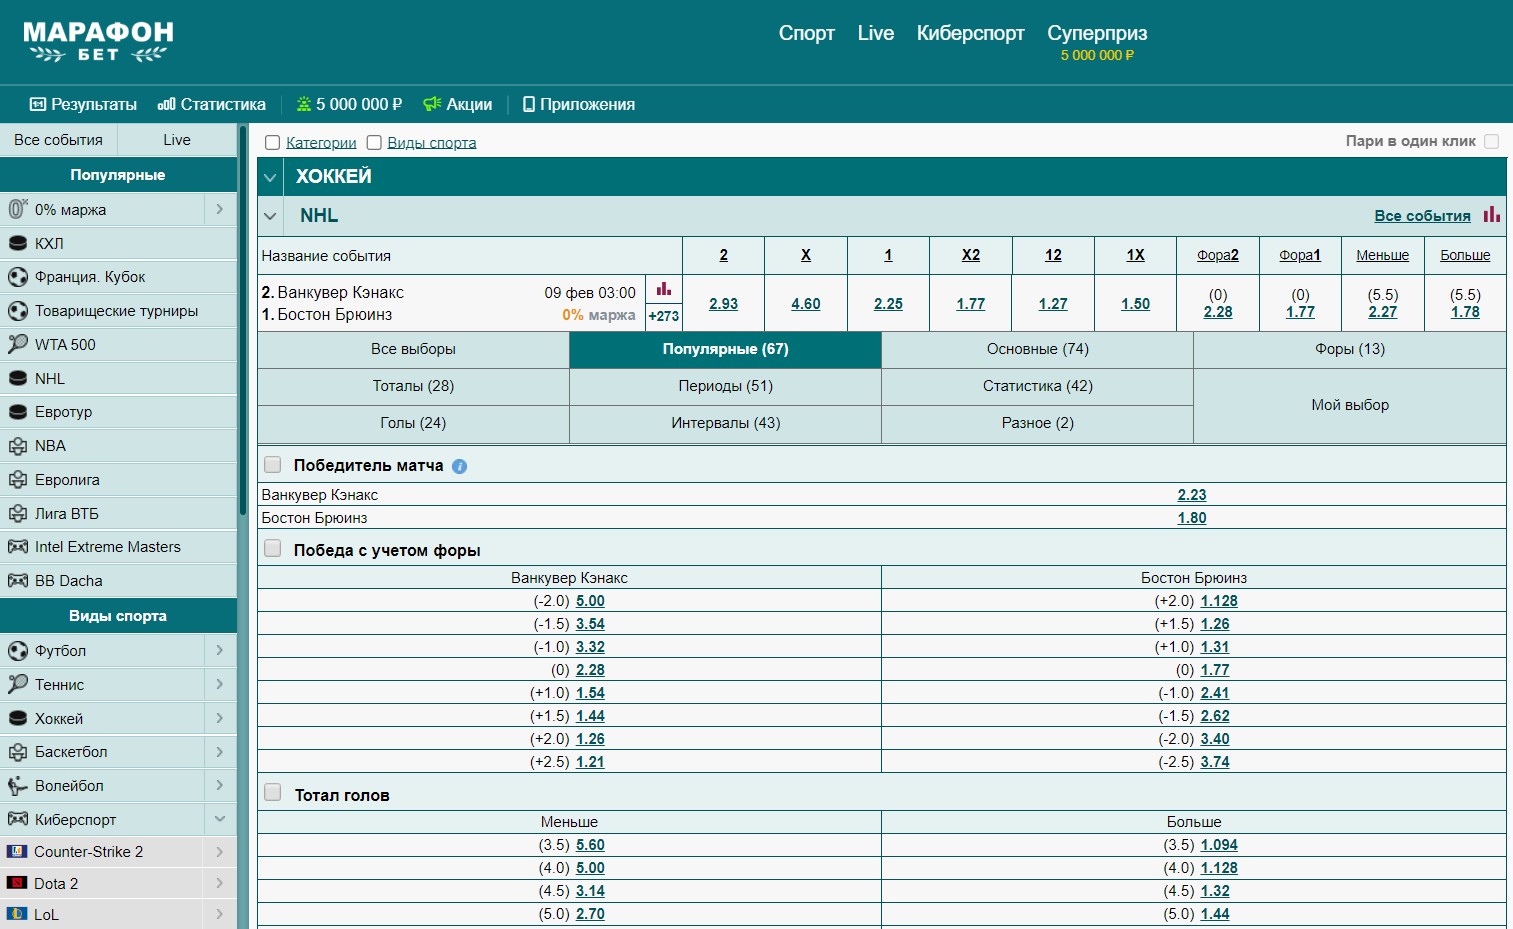The width and height of the screenshot is (1513, 929).
Task: Open 0% маржа sidebar item icon
Action: pyautogui.click(x=18, y=209)
